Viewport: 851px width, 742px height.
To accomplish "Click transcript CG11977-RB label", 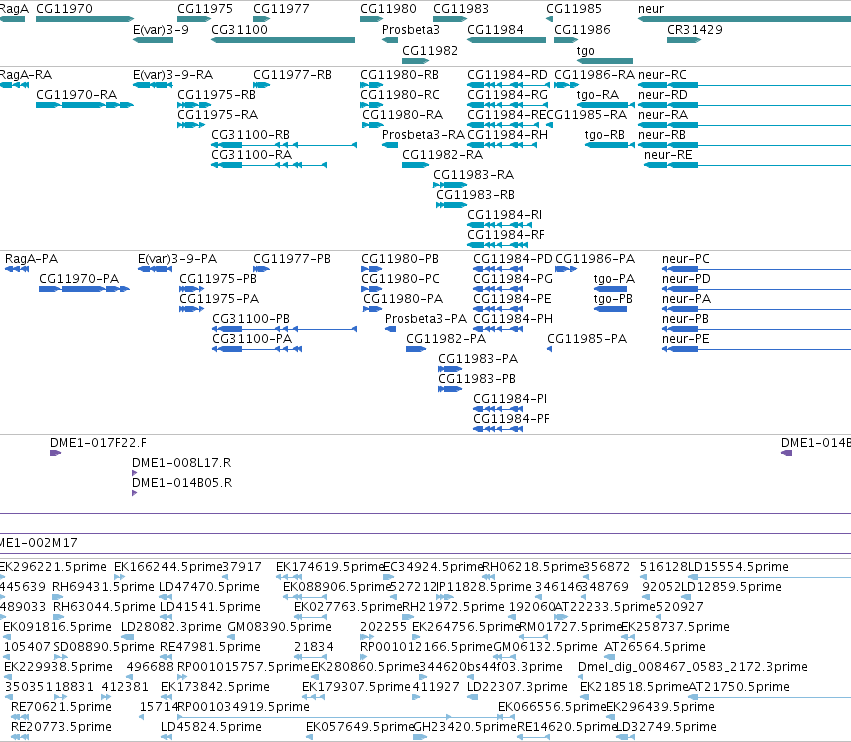I will click(x=292, y=75).
